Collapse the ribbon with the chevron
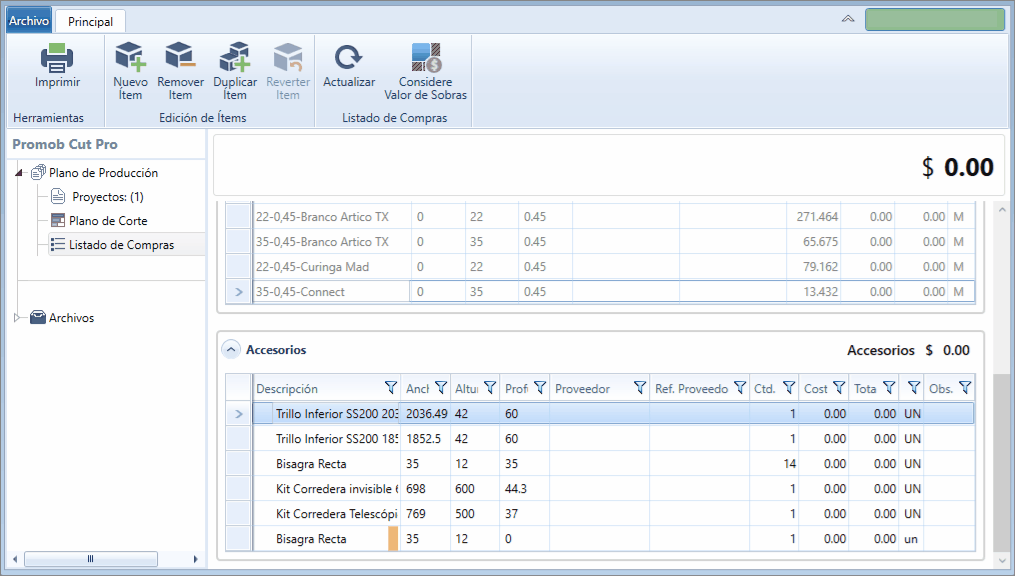 [x=847, y=19]
